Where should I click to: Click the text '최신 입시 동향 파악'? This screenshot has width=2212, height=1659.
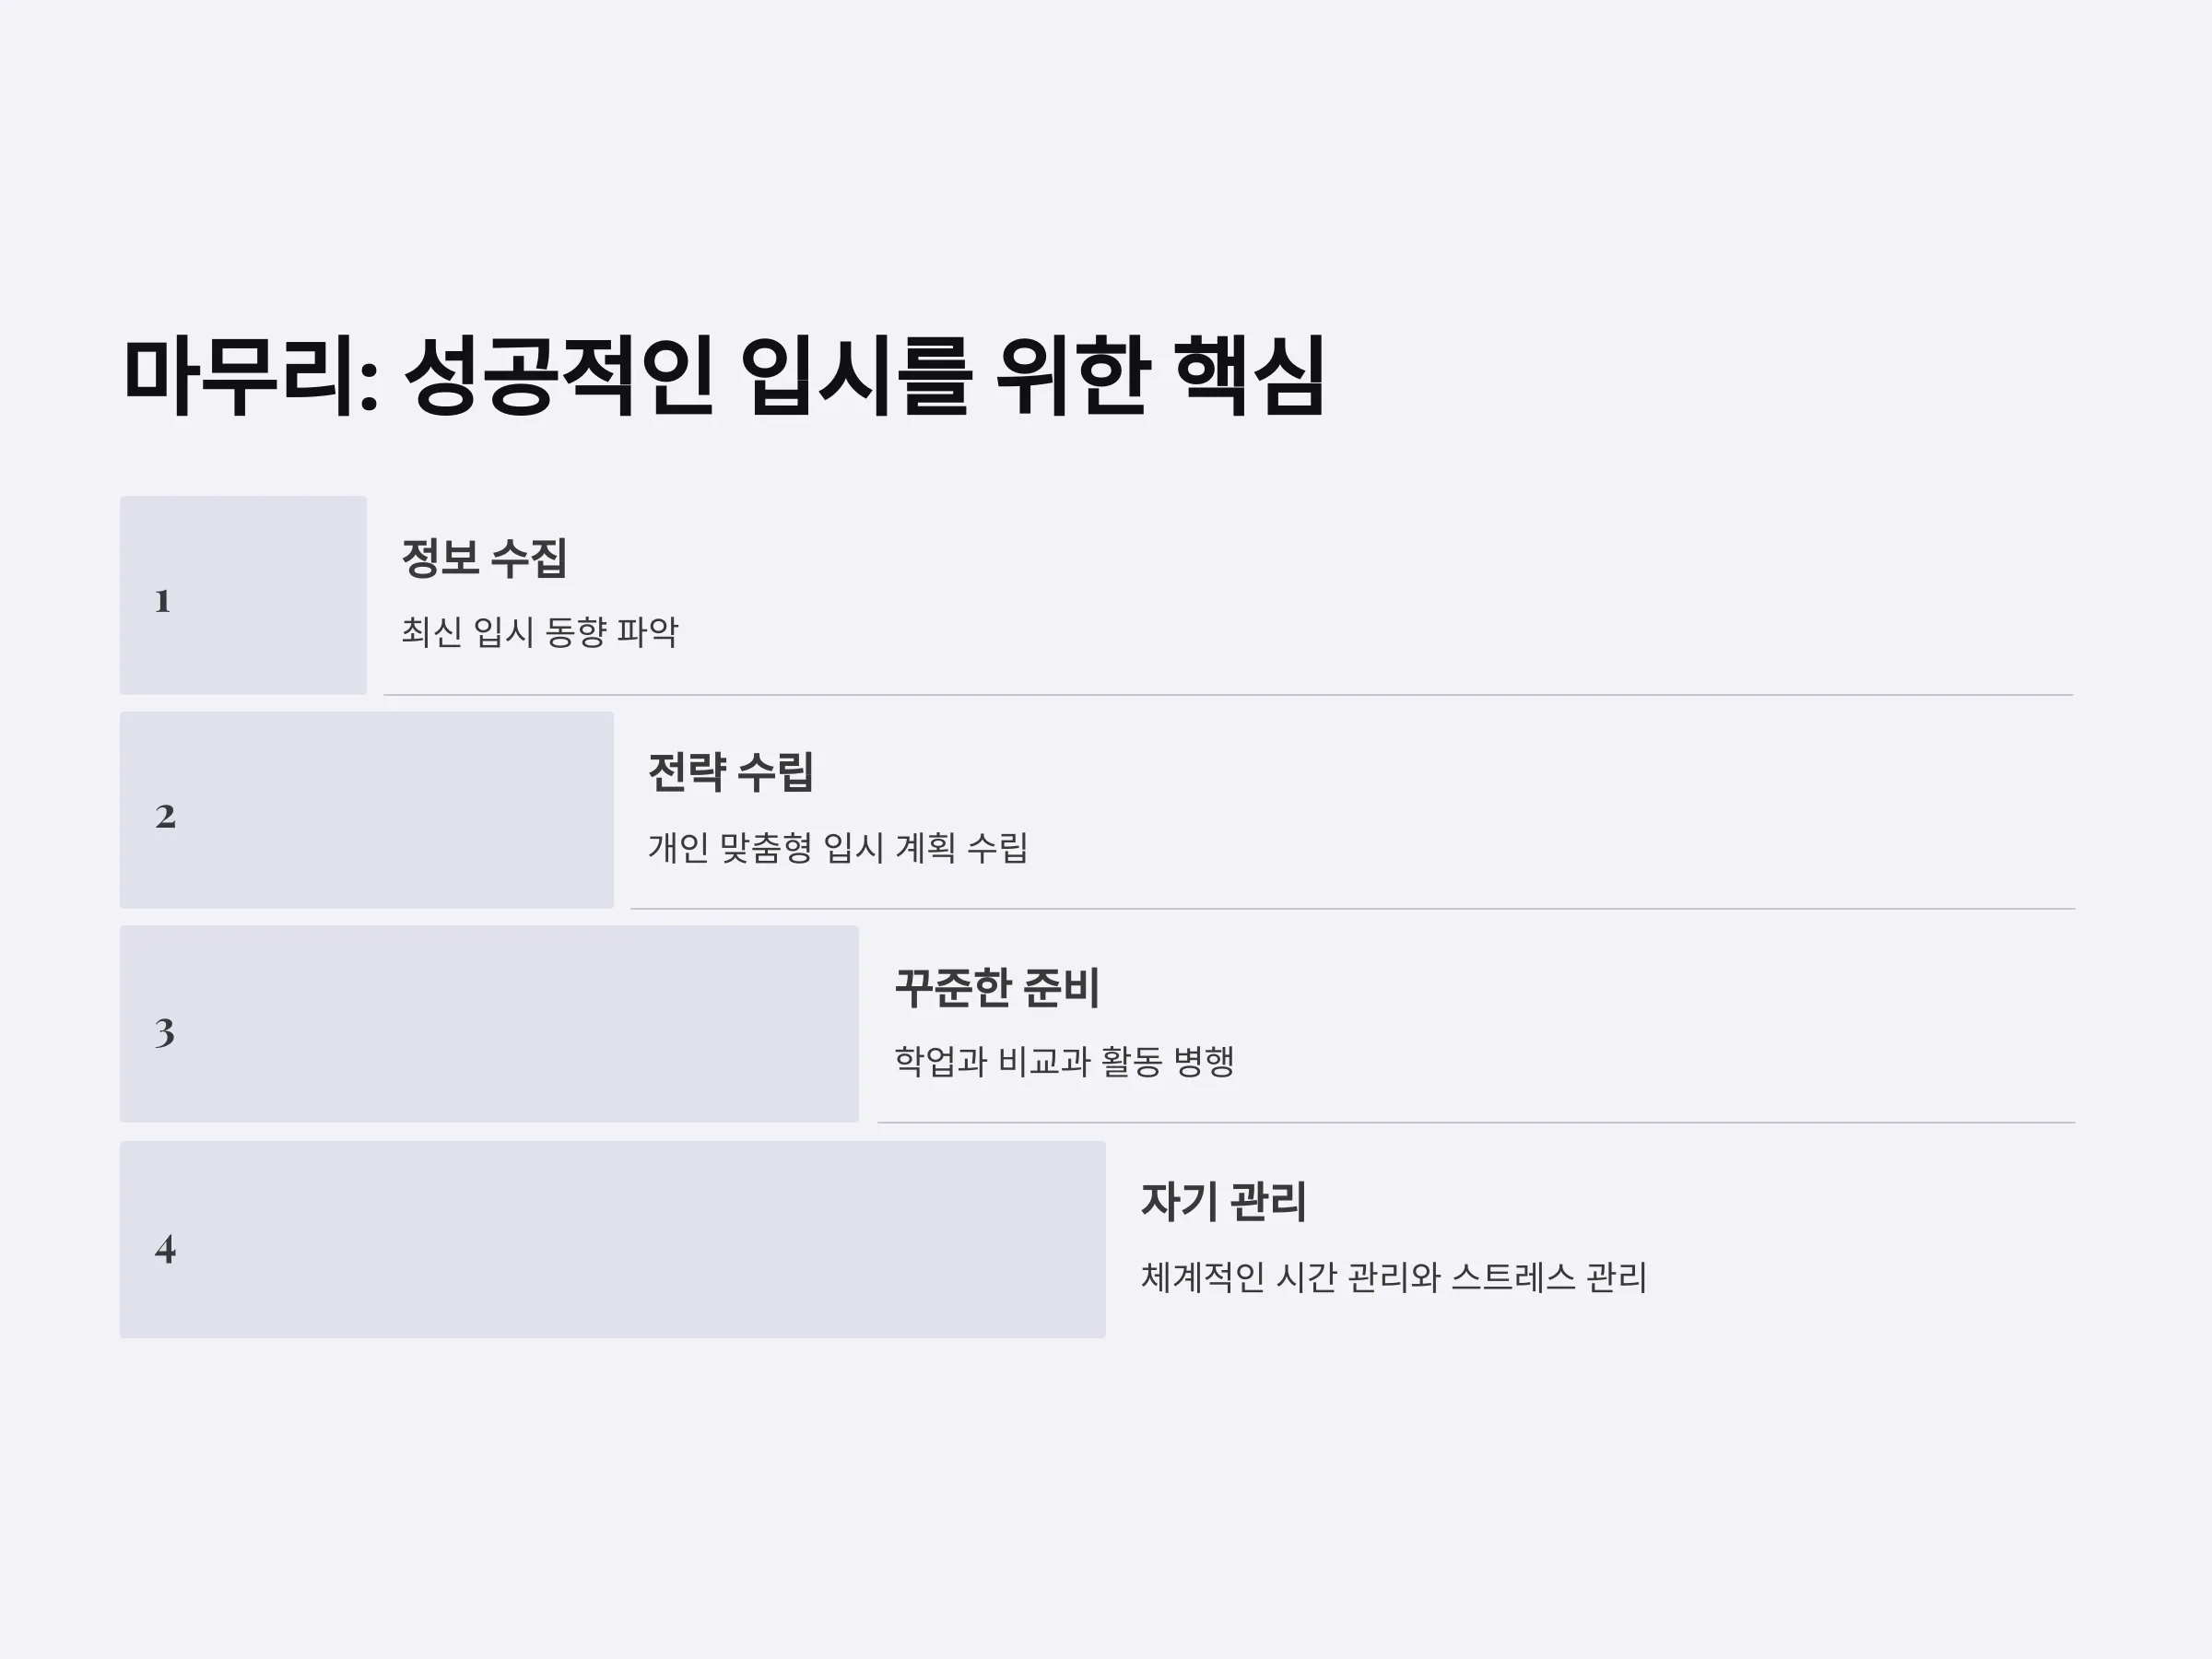[540, 632]
